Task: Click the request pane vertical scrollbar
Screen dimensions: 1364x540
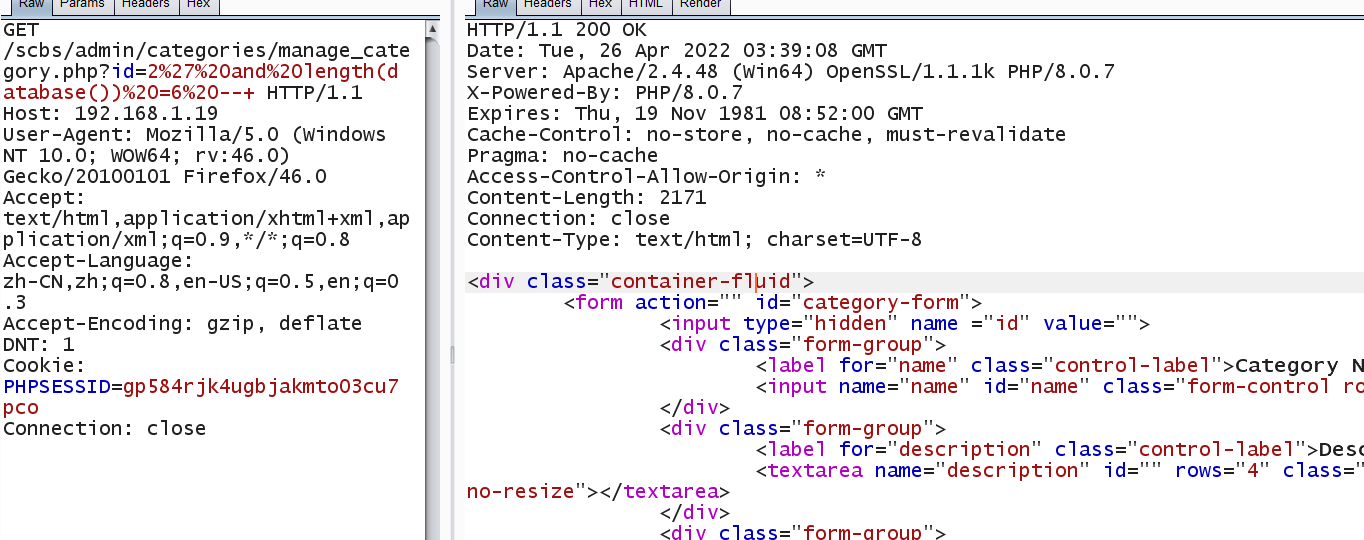Action: tap(432, 280)
